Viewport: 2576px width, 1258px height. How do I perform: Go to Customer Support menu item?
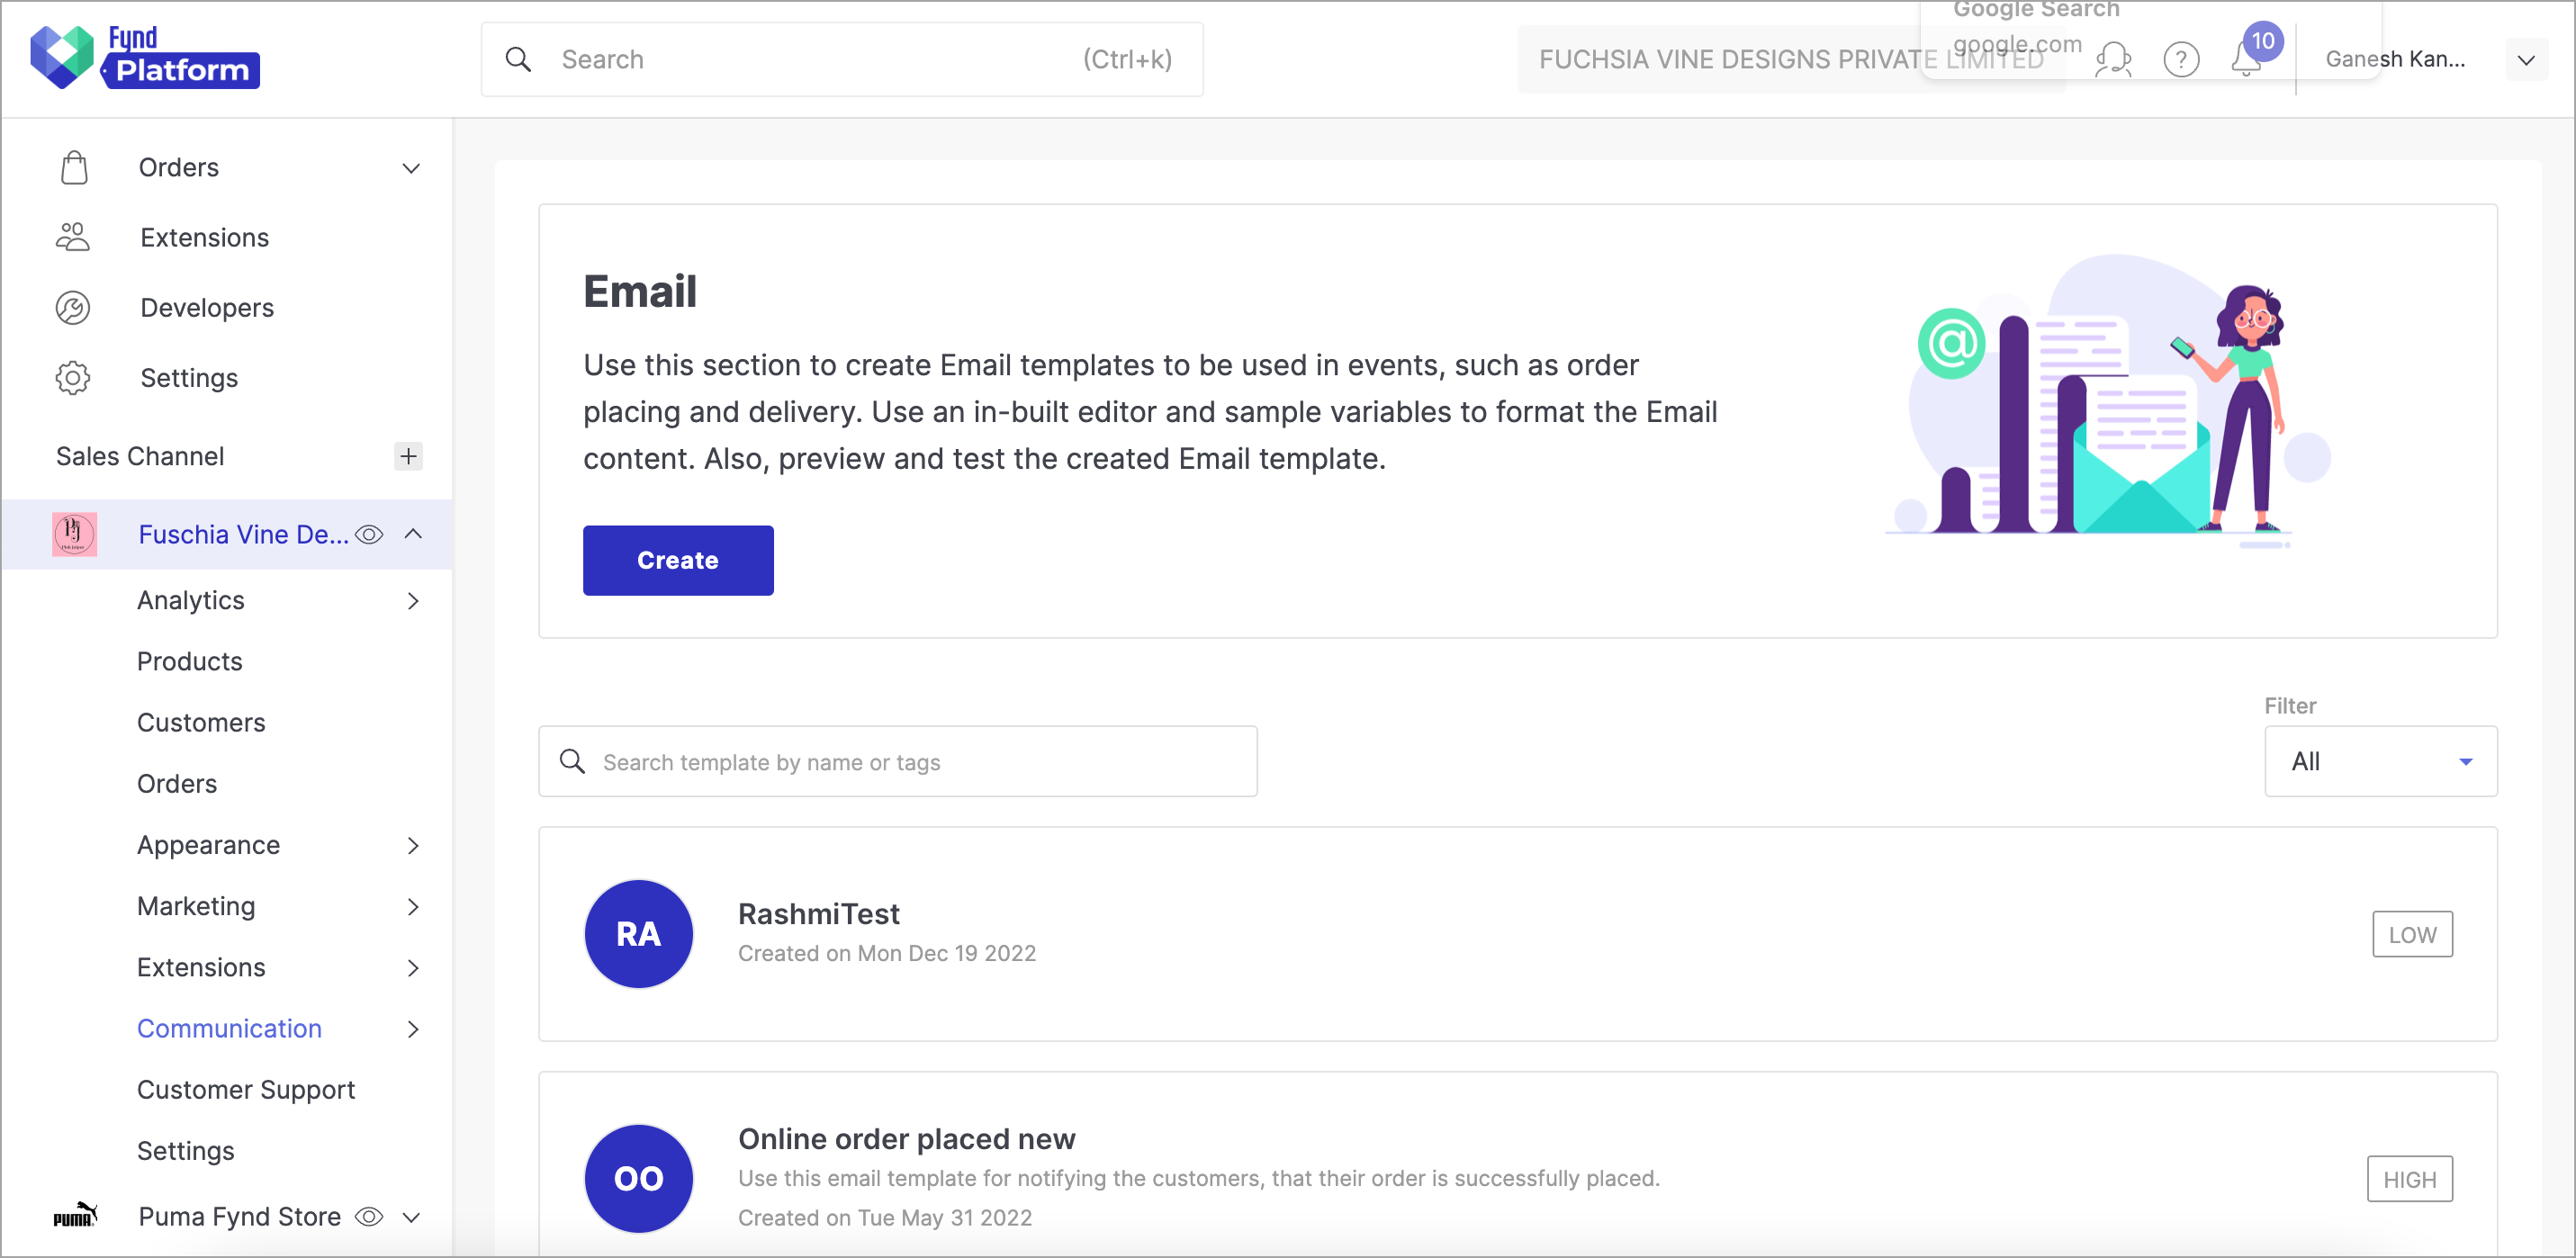click(x=246, y=1090)
